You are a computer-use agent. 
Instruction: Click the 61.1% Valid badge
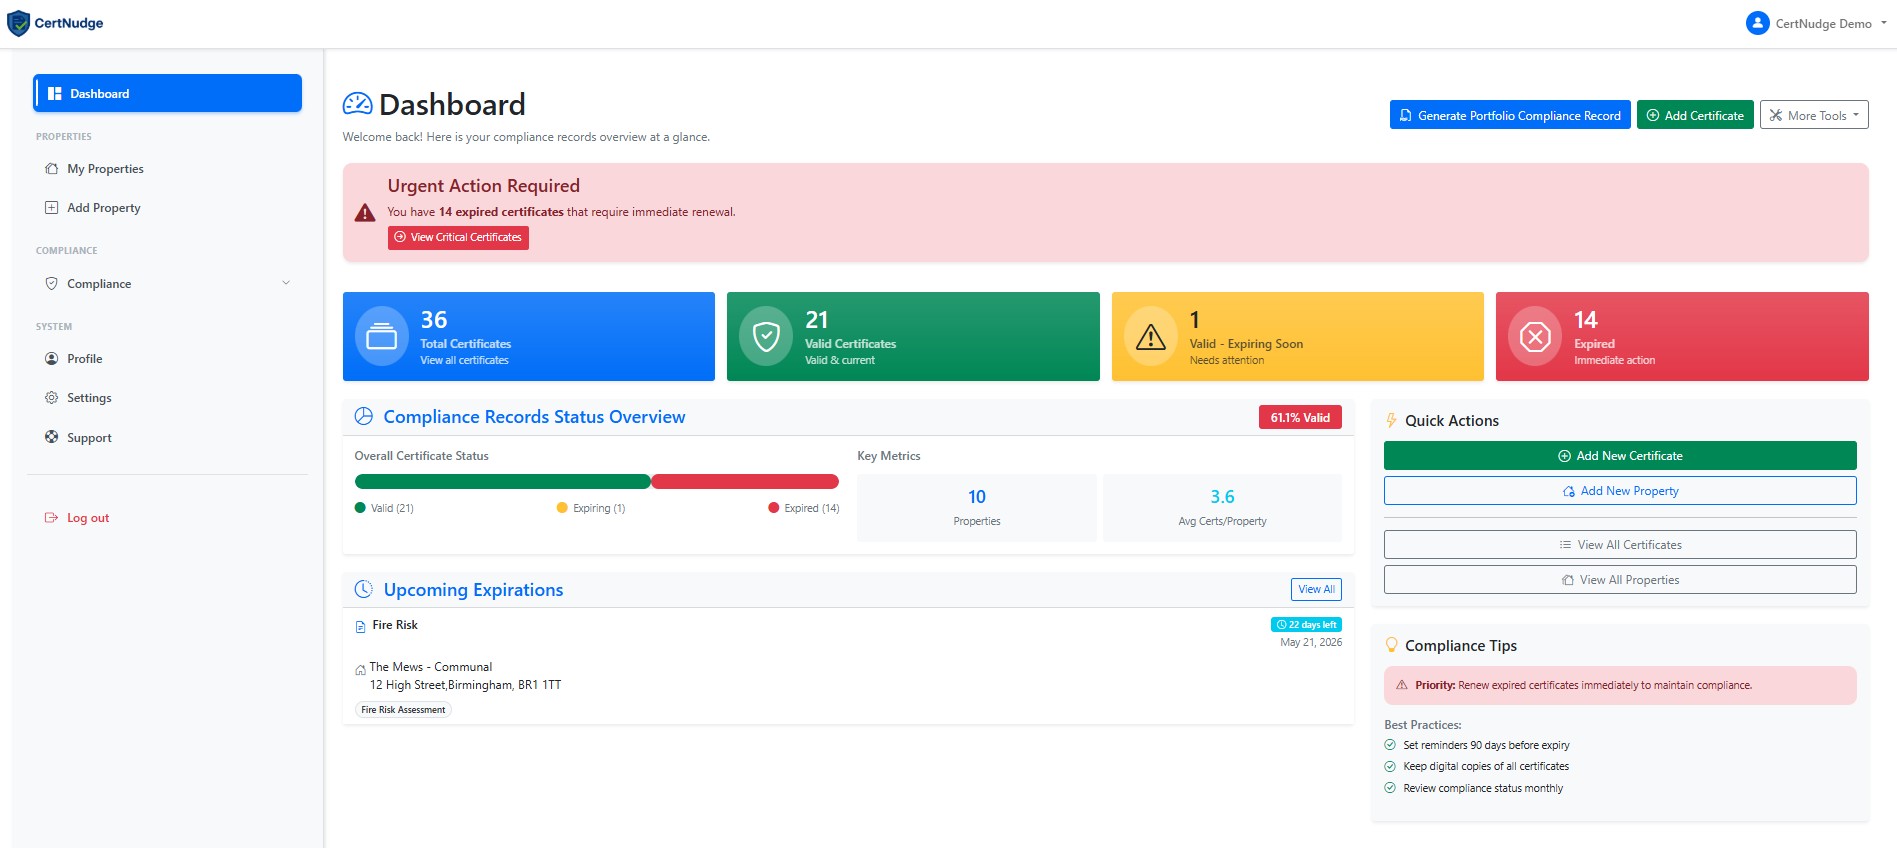(x=1300, y=417)
